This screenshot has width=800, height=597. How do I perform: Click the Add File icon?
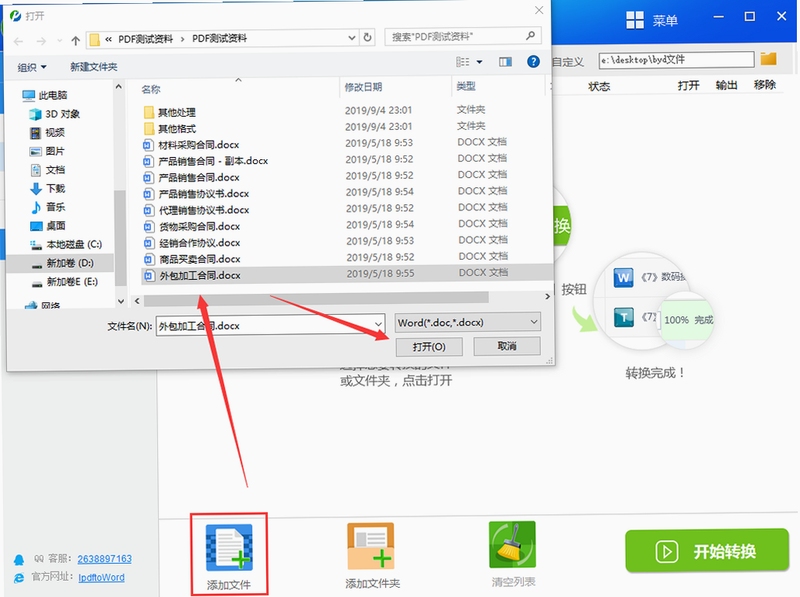coord(229,547)
